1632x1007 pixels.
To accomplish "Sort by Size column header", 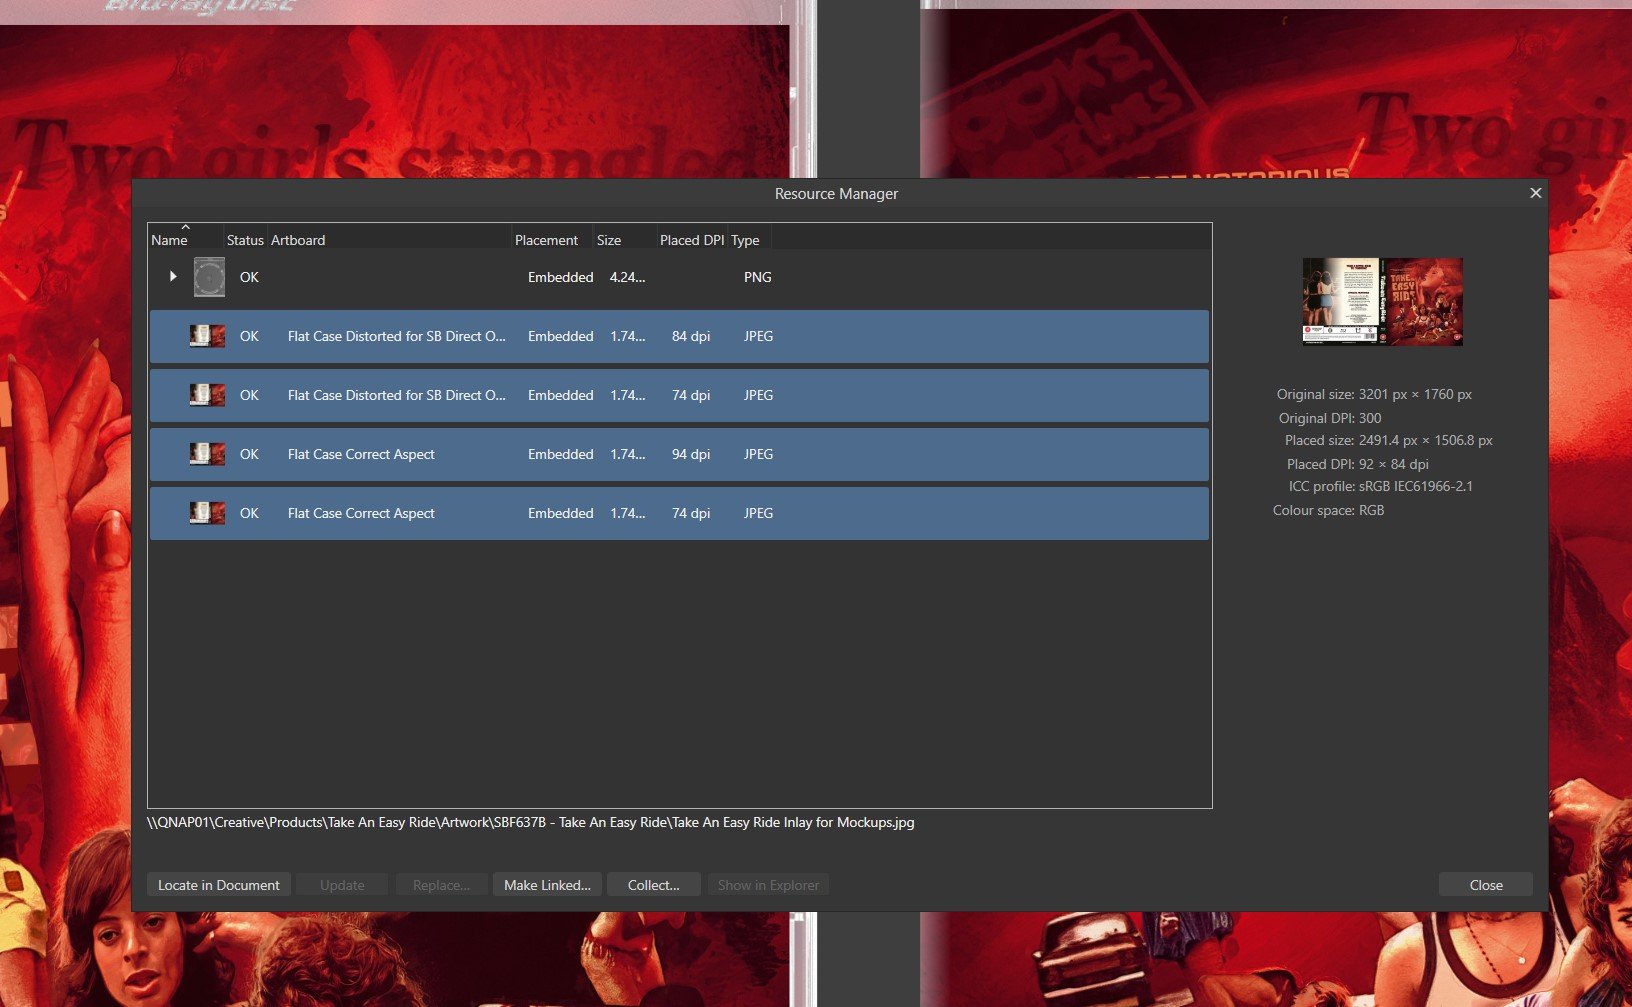I will click(x=609, y=240).
